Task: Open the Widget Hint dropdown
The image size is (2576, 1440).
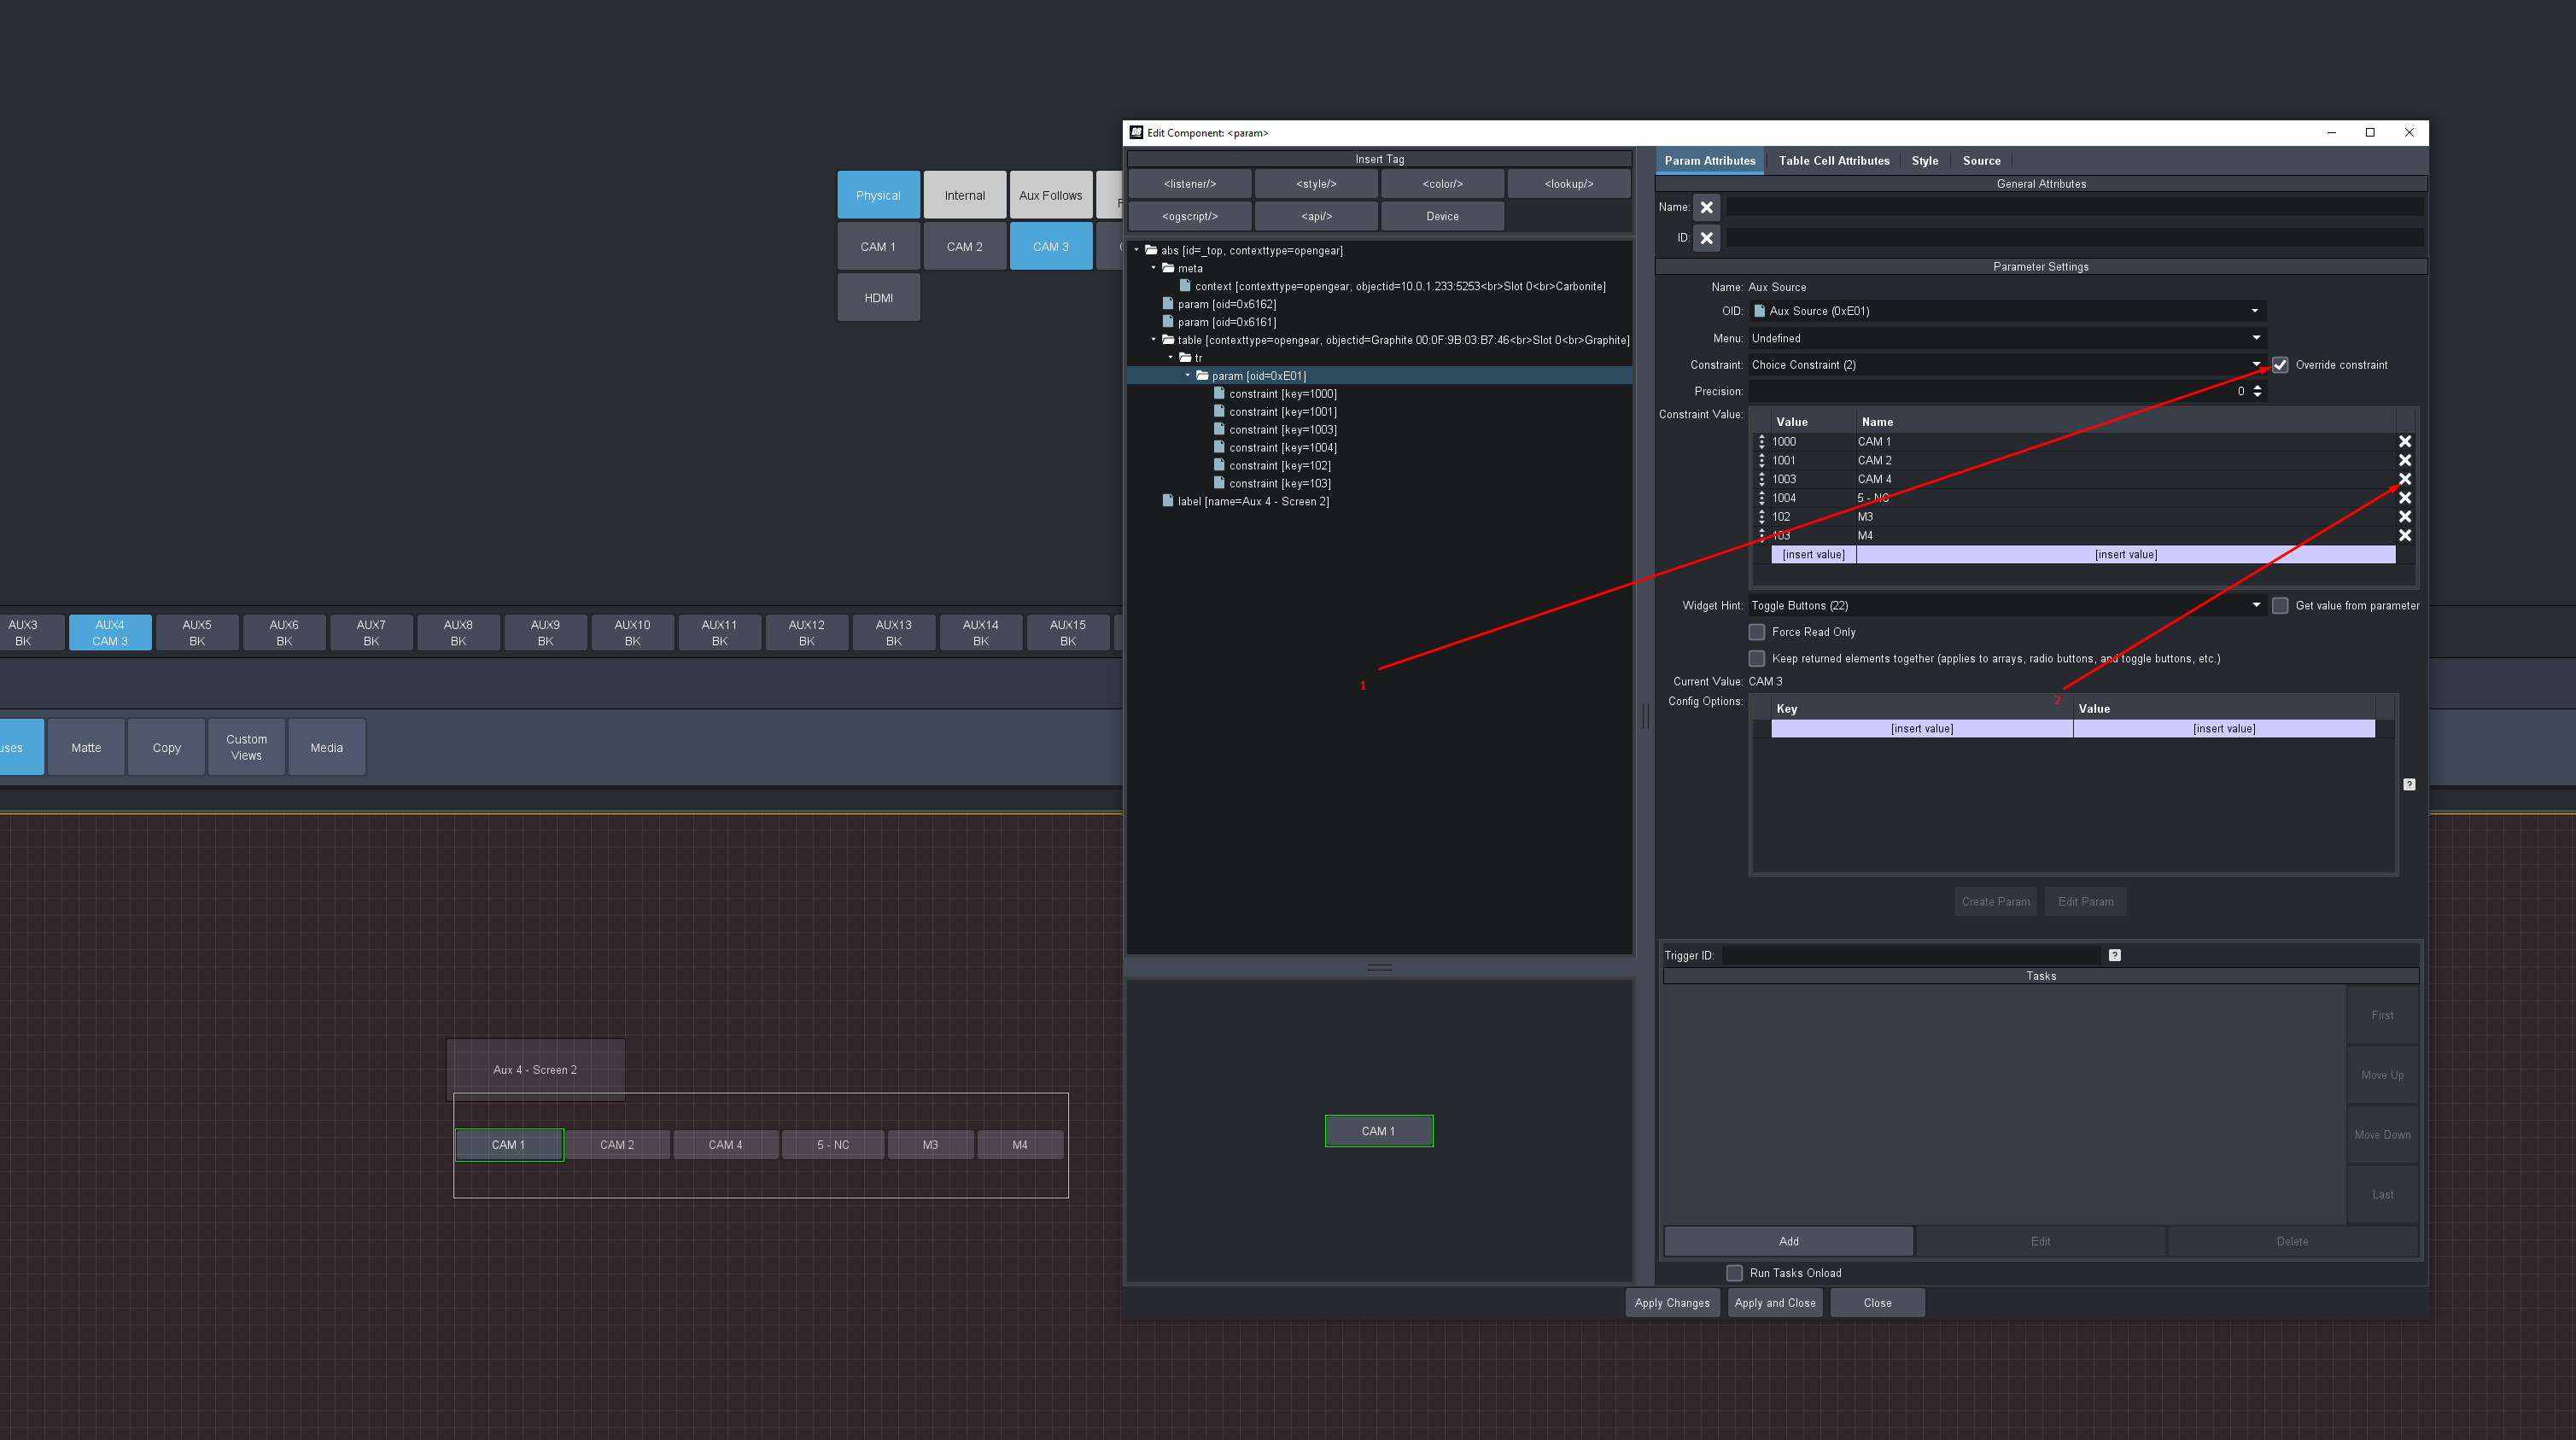Action: tap(2256, 605)
